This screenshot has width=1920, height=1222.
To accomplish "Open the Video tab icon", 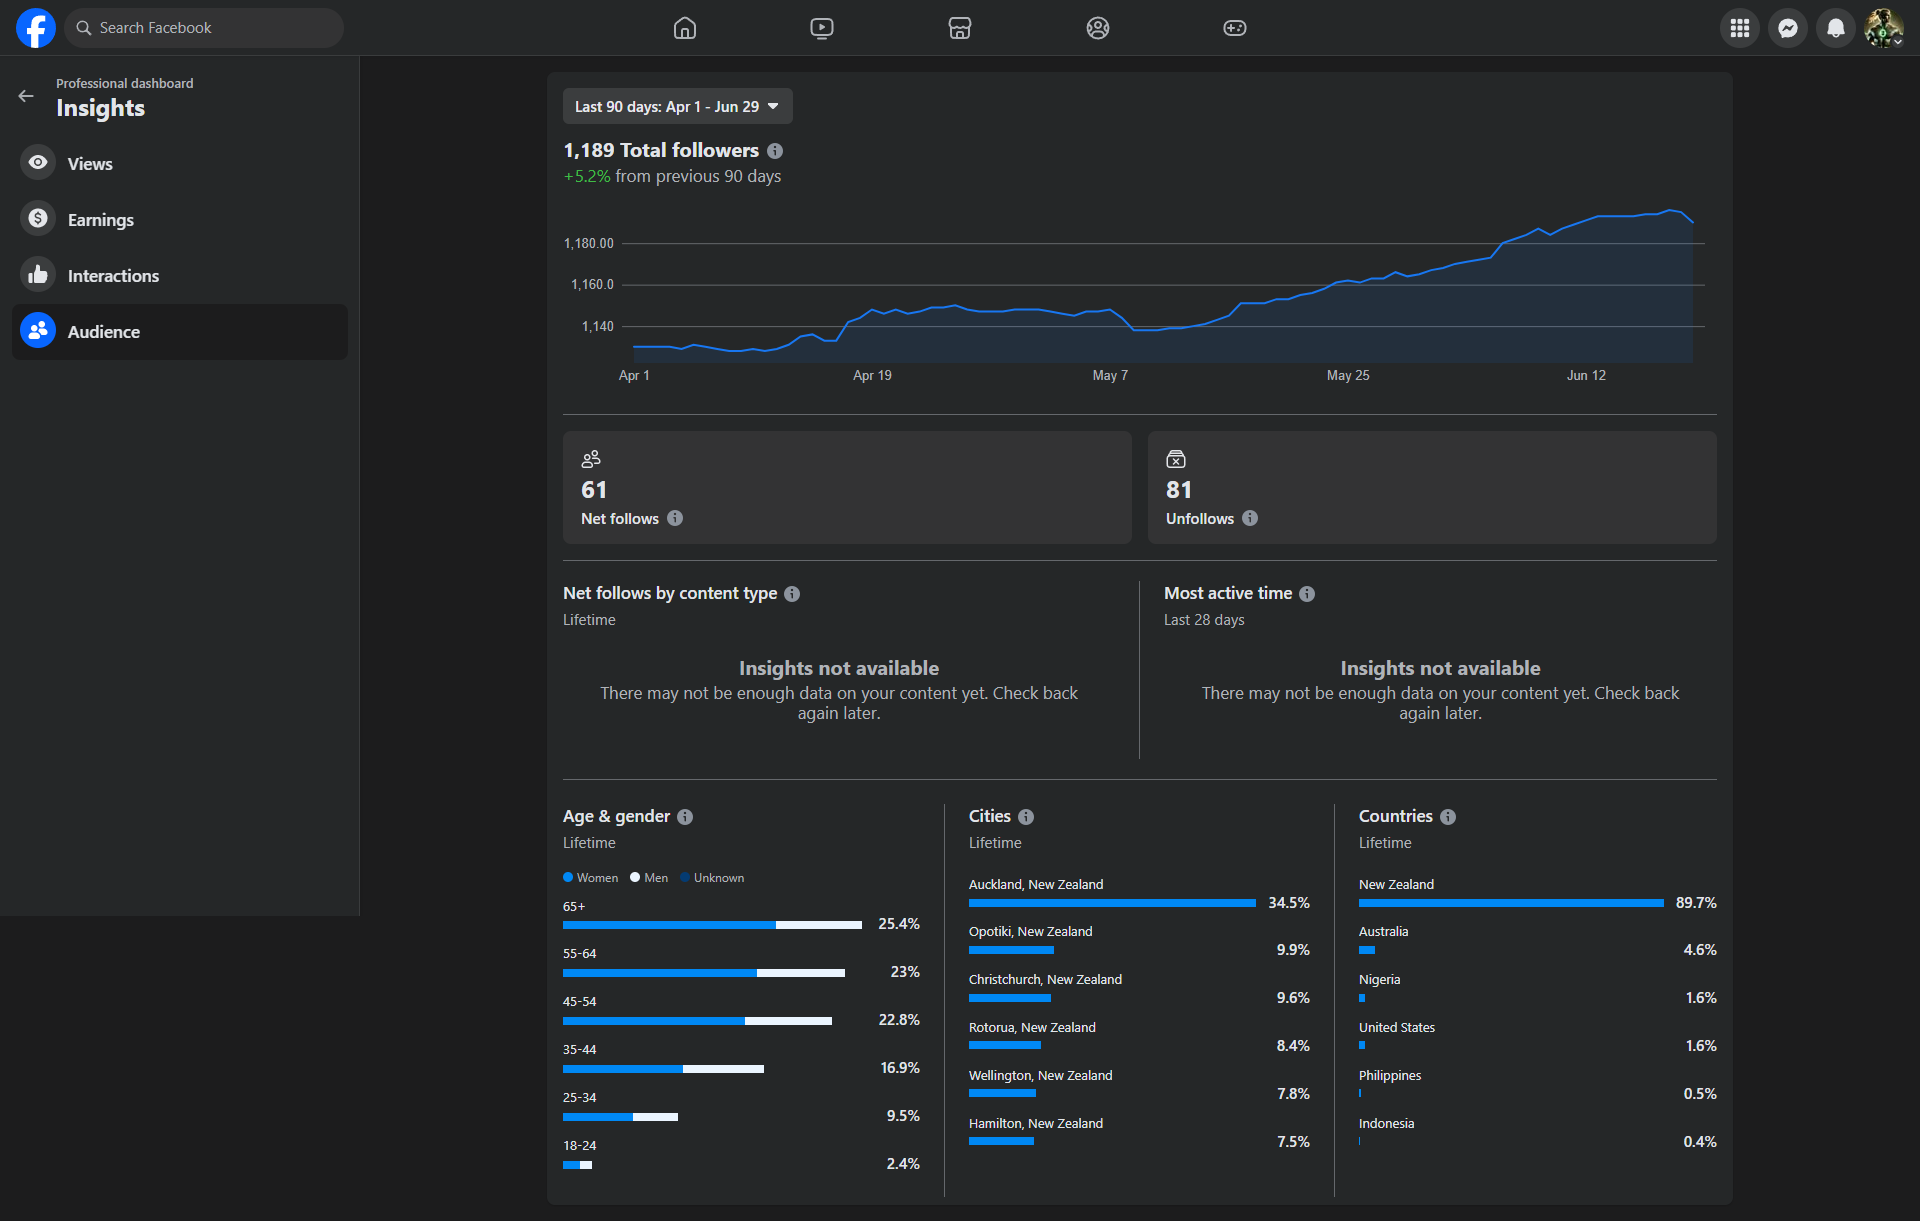I will pyautogui.click(x=822, y=28).
